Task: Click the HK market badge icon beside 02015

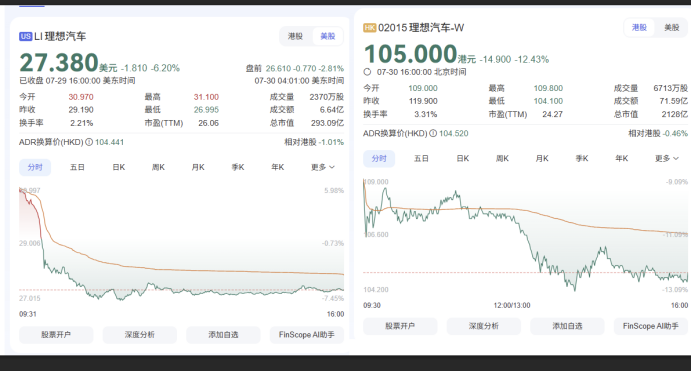Action: pyautogui.click(x=369, y=28)
